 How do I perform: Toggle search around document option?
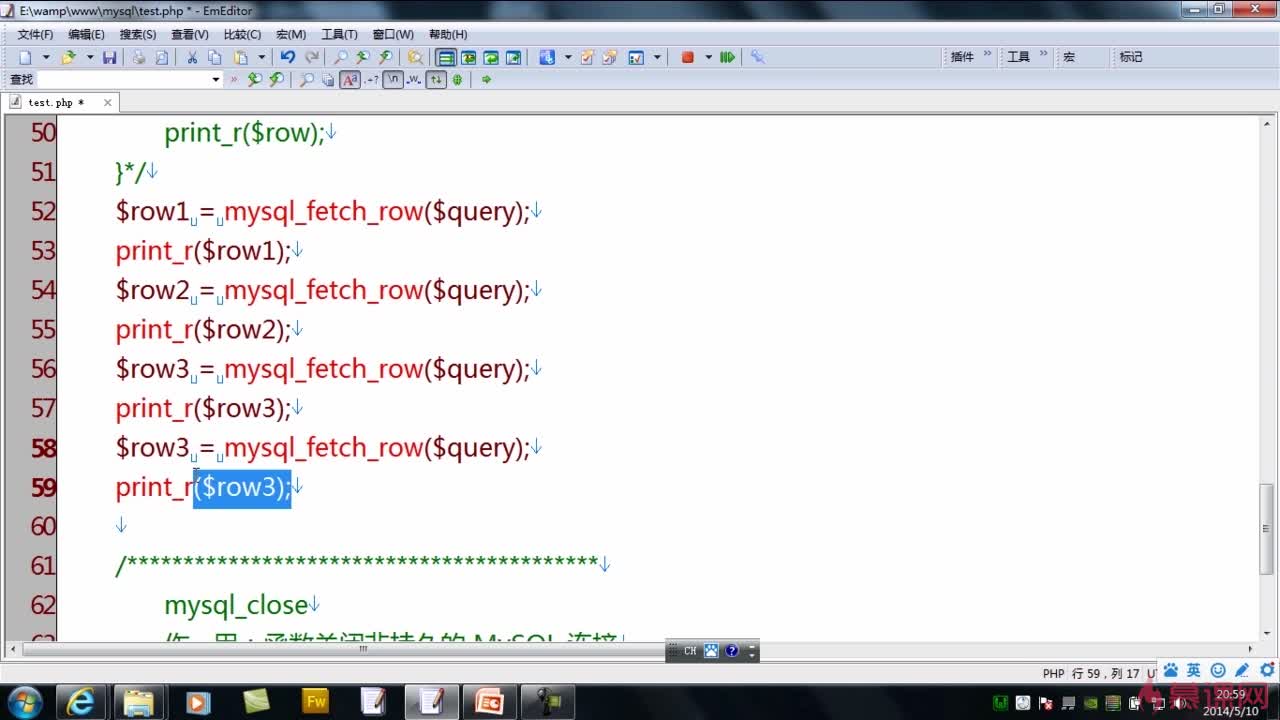(436, 79)
